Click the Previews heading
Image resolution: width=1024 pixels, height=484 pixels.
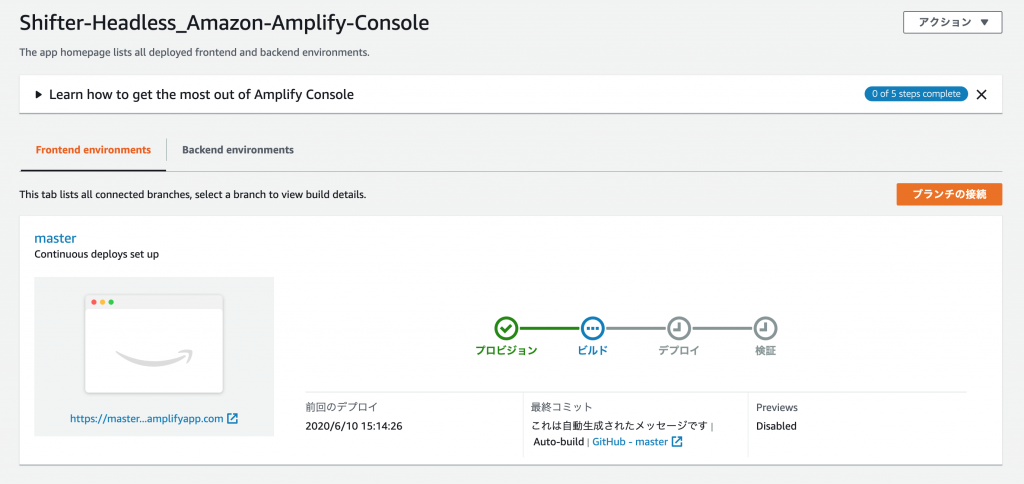pyautogui.click(x=777, y=407)
